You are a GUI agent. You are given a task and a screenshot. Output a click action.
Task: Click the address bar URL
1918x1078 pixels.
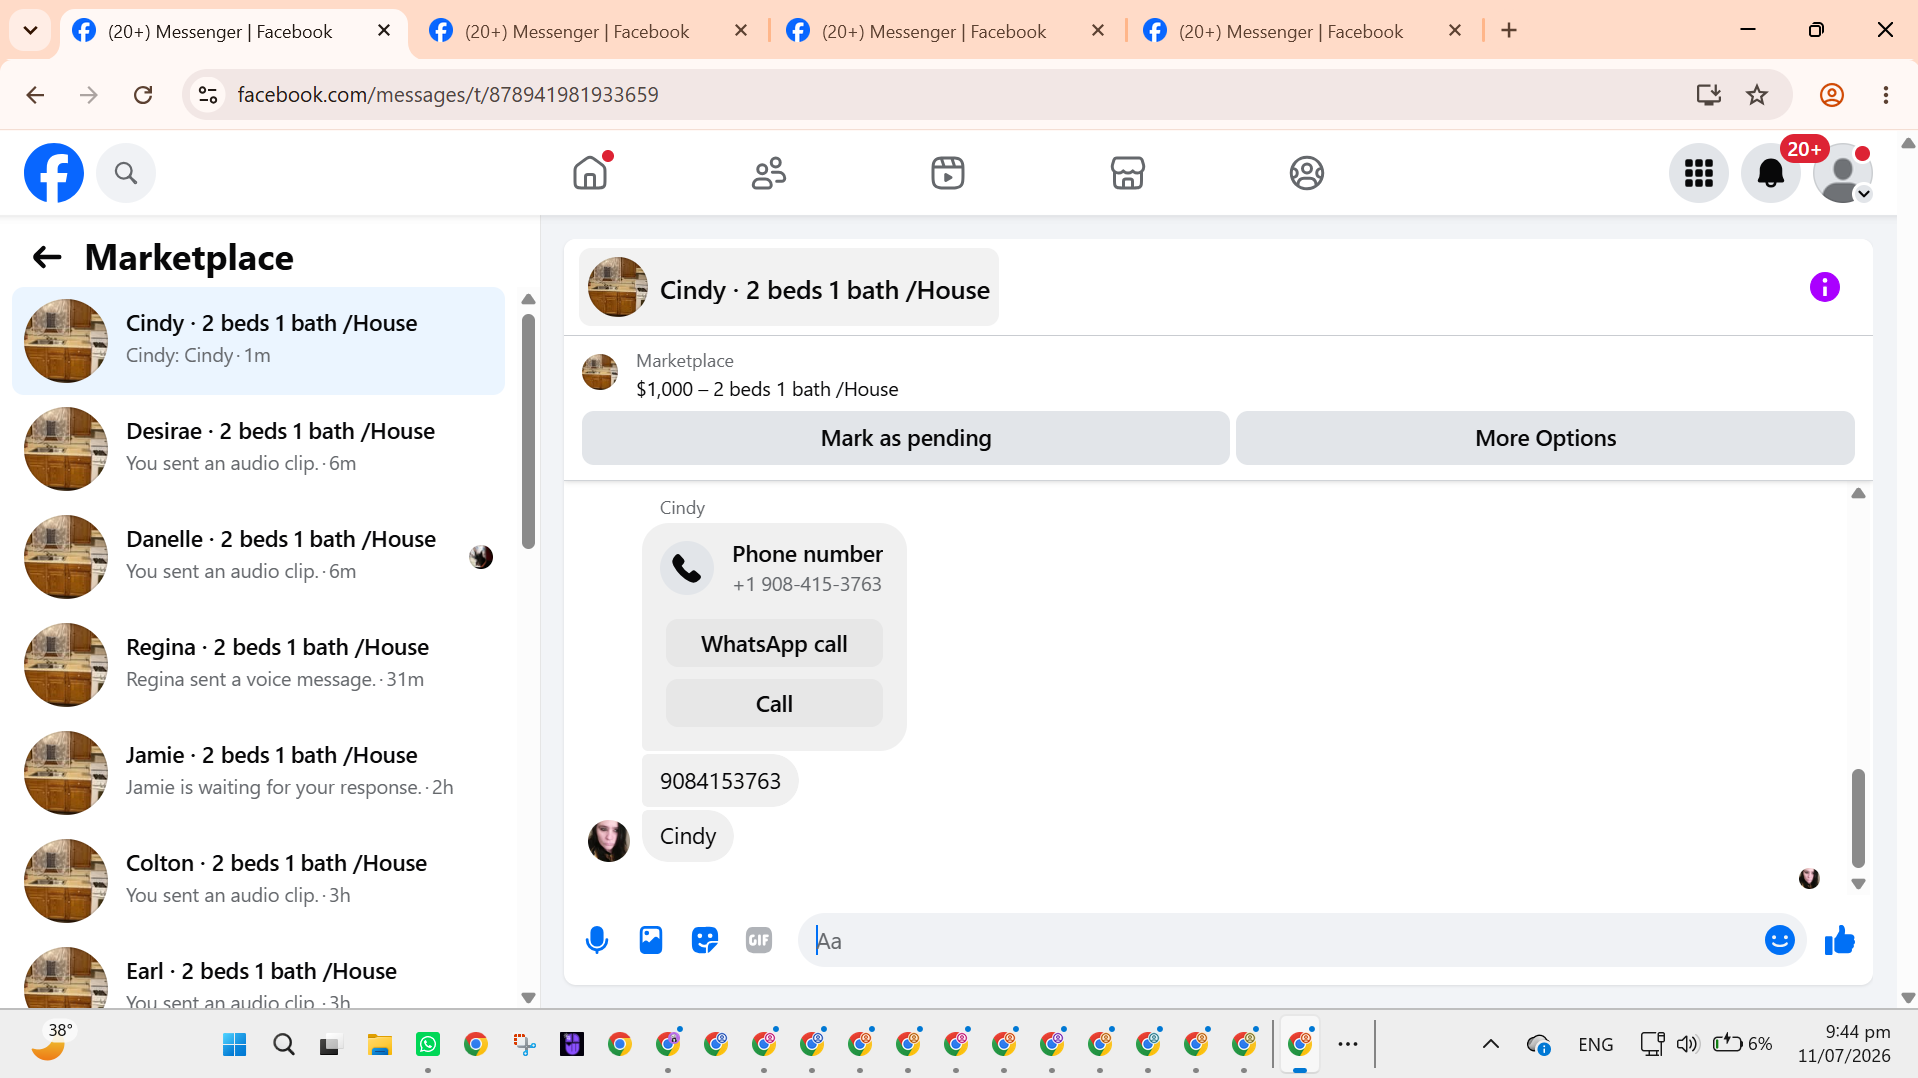pyautogui.click(x=448, y=95)
